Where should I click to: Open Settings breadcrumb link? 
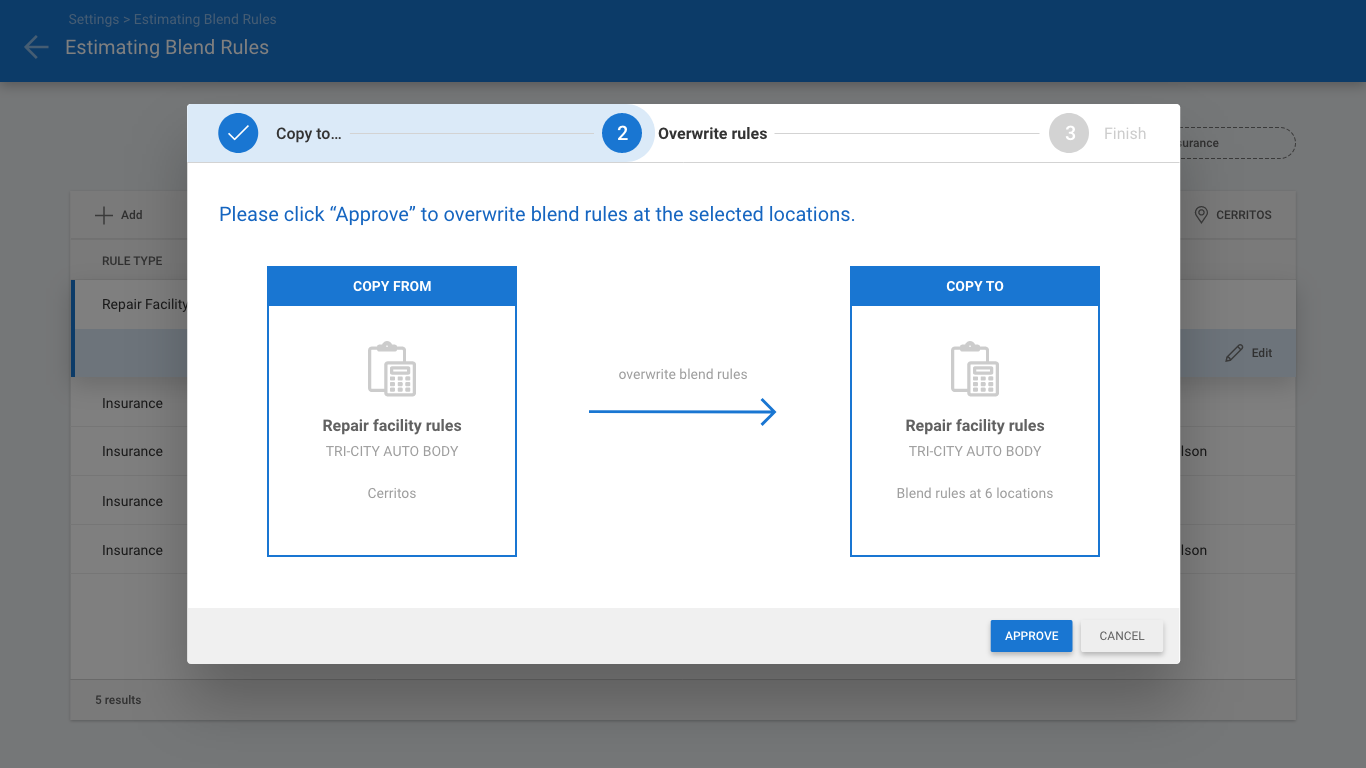click(93, 19)
